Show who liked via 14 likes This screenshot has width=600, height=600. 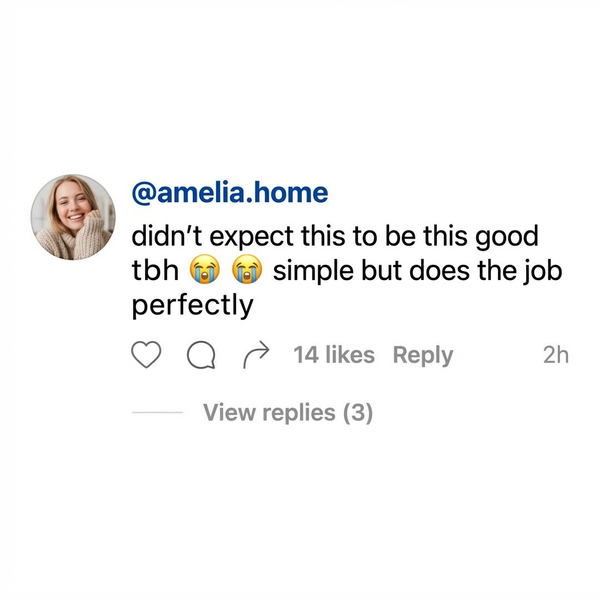pos(334,355)
